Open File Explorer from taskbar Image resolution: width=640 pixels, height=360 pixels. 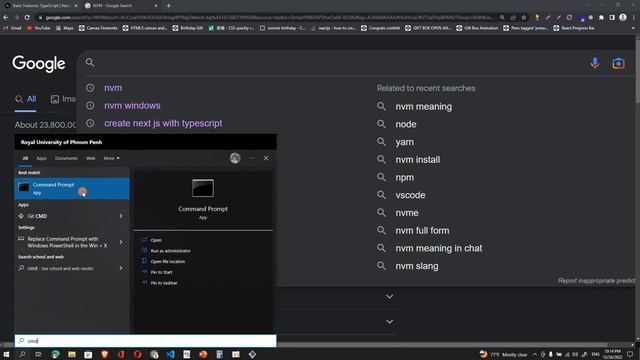point(72,354)
